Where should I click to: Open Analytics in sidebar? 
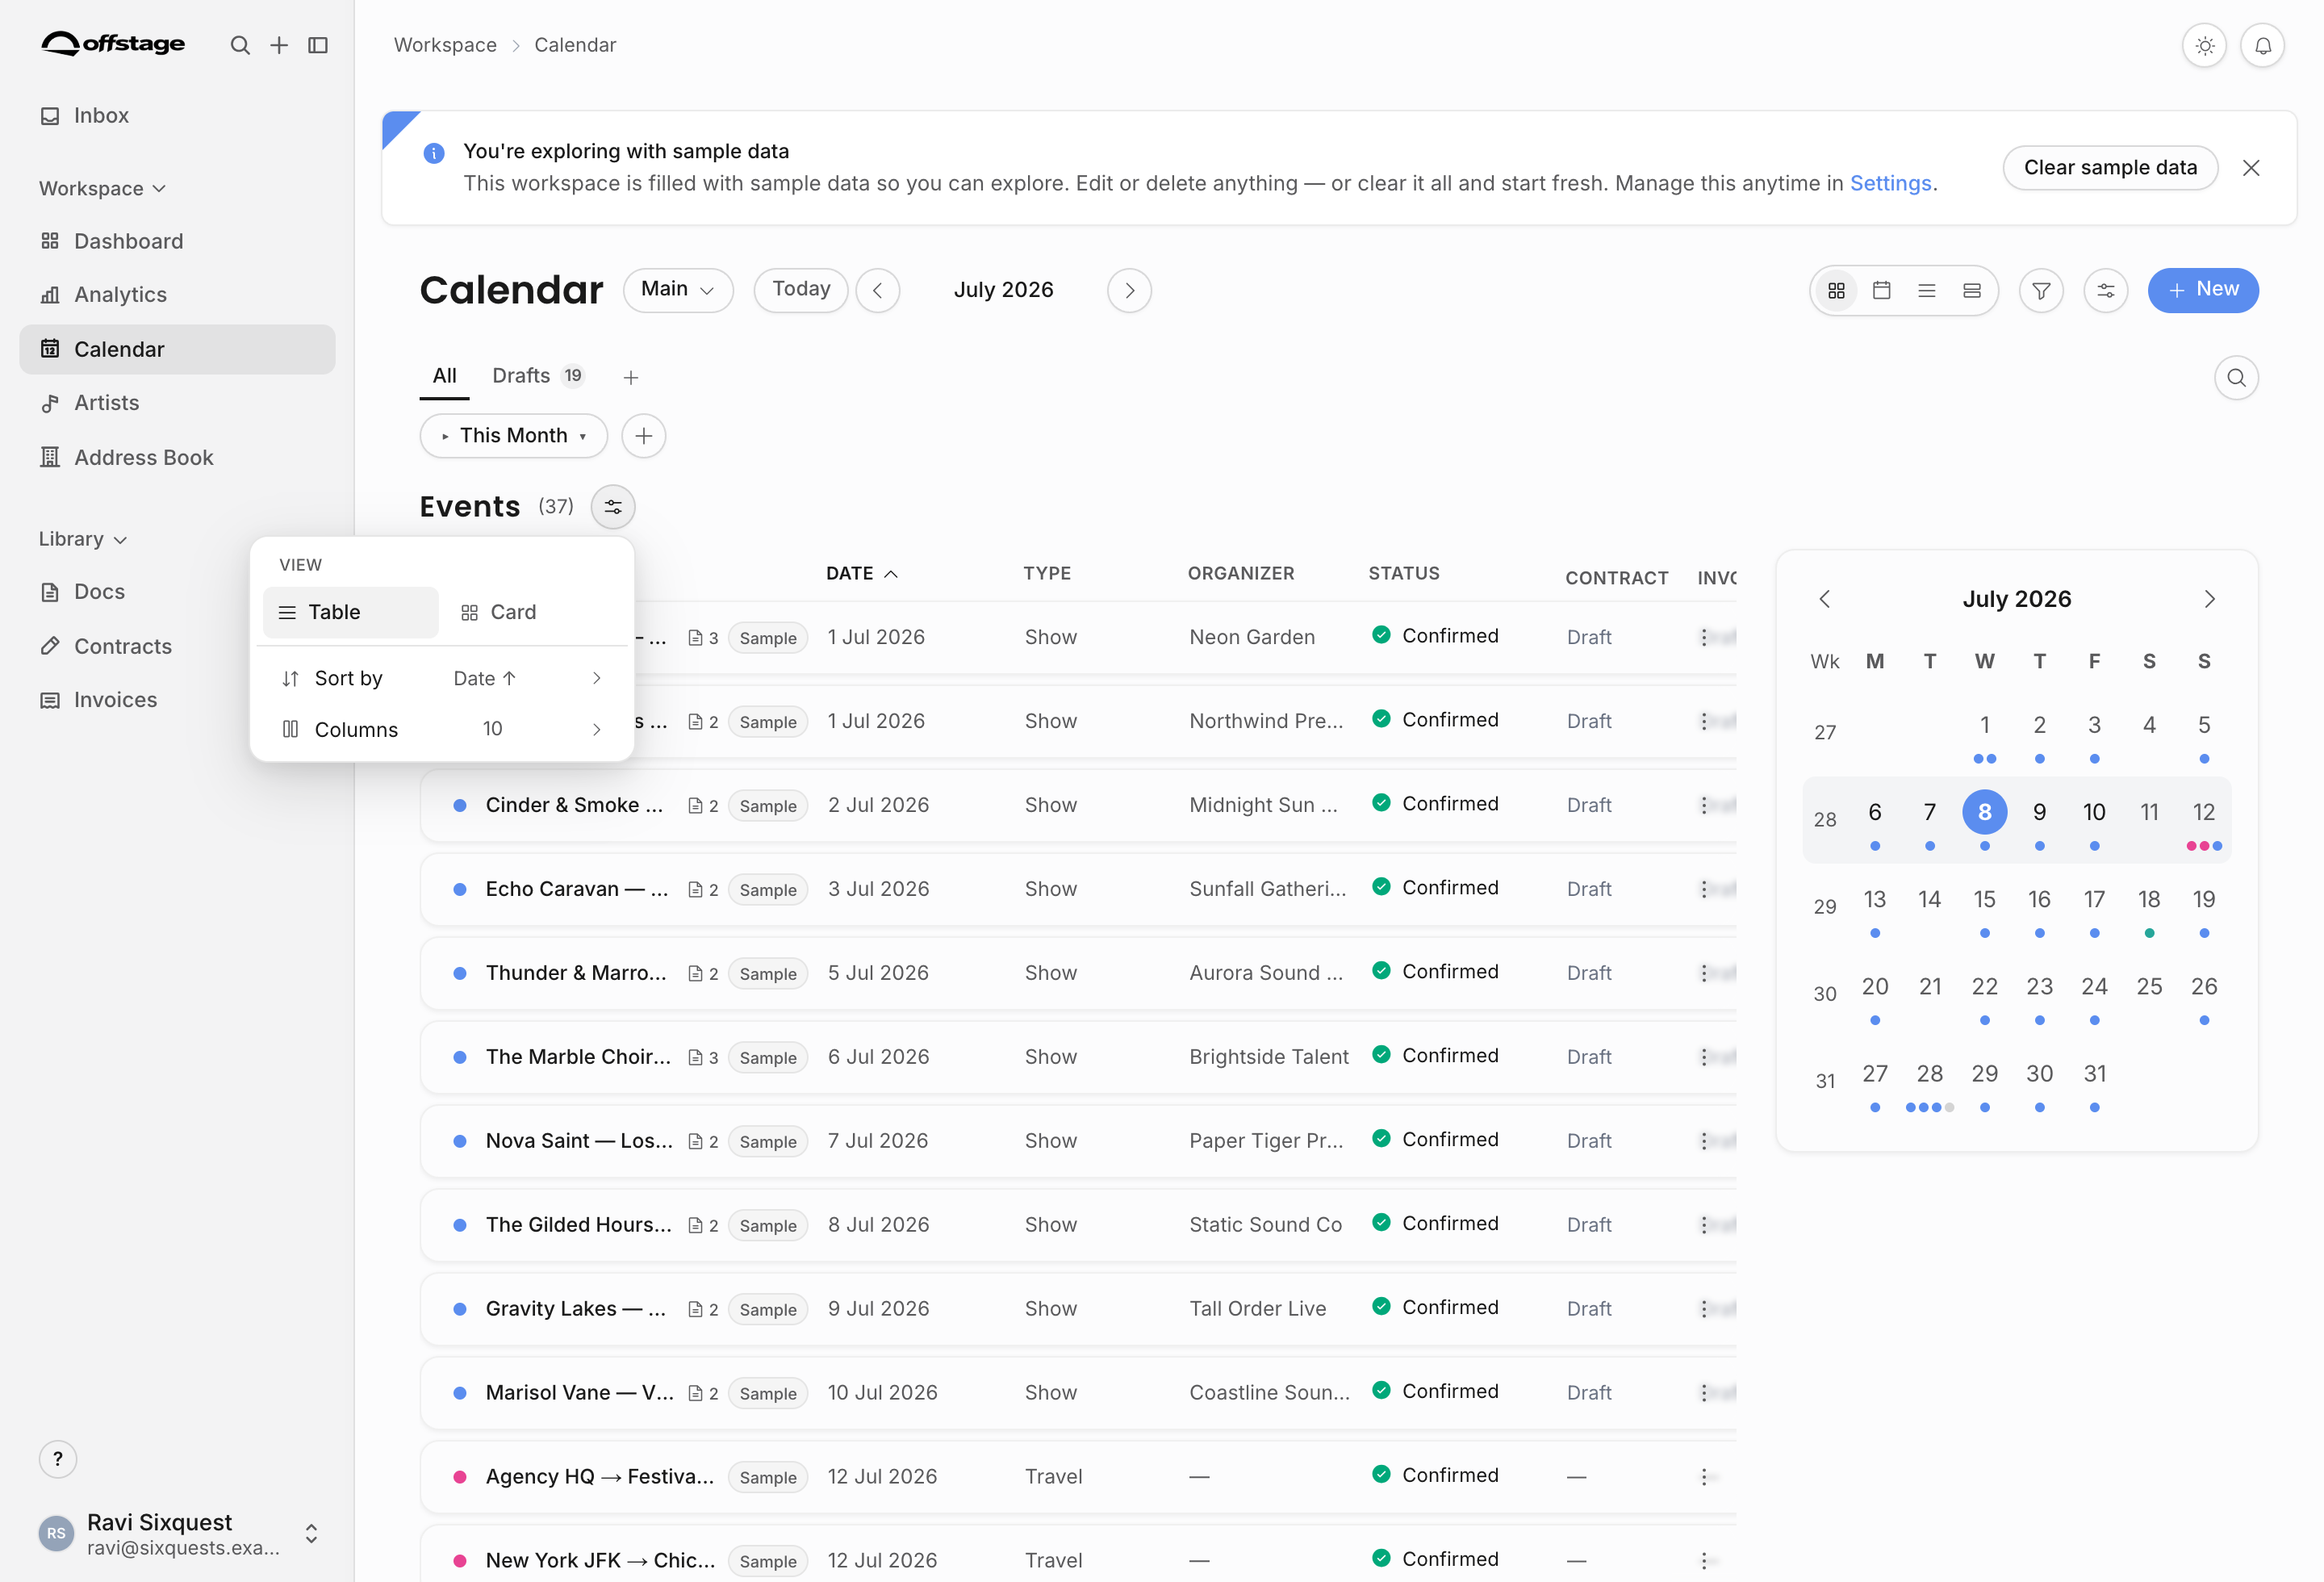click(177, 294)
